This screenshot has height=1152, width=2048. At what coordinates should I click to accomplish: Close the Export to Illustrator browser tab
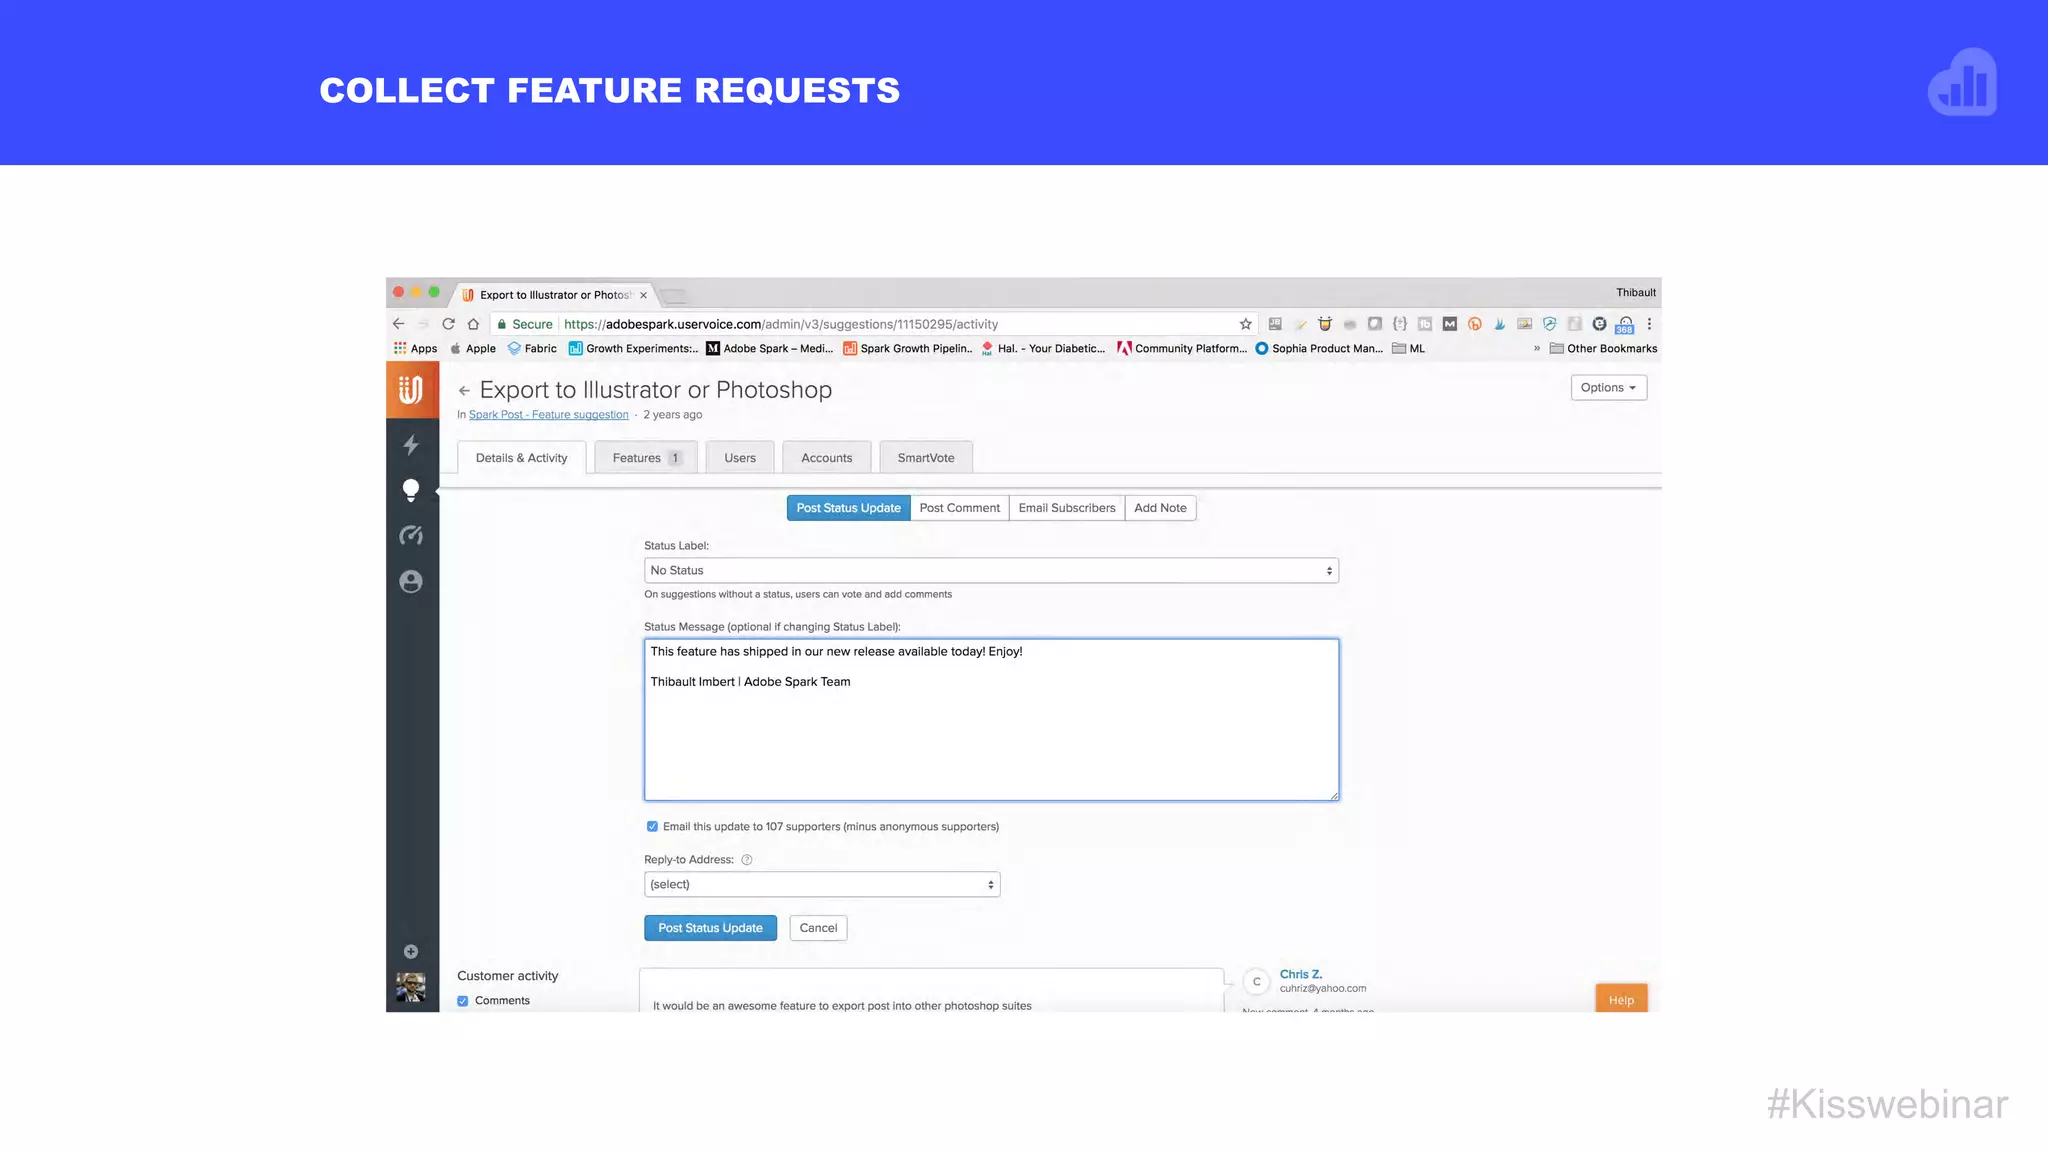pos(643,295)
